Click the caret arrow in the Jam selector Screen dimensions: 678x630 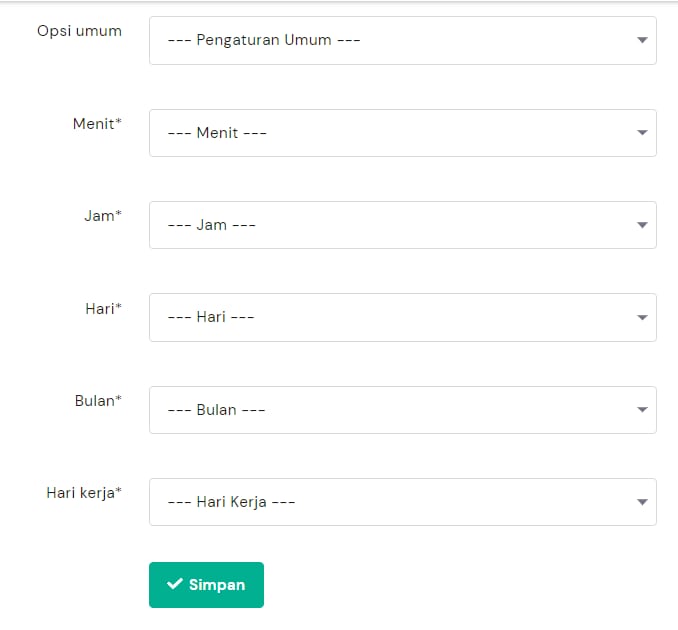point(642,225)
